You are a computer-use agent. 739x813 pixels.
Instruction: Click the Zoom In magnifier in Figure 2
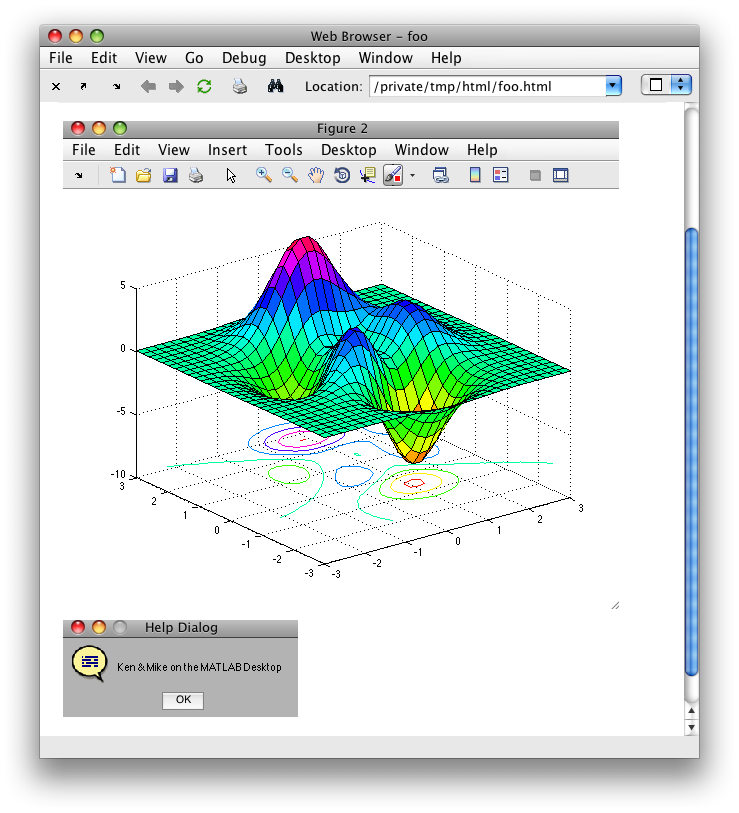pyautogui.click(x=264, y=175)
